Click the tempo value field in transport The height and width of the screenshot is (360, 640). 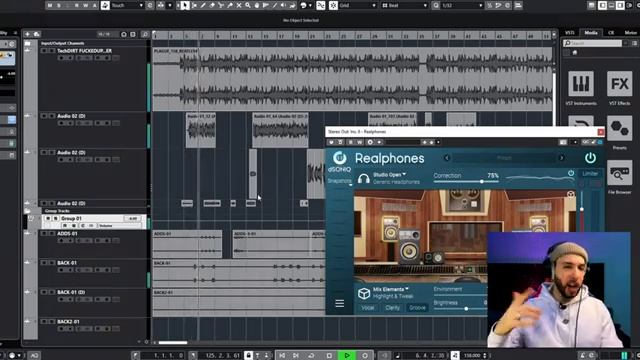(471, 356)
